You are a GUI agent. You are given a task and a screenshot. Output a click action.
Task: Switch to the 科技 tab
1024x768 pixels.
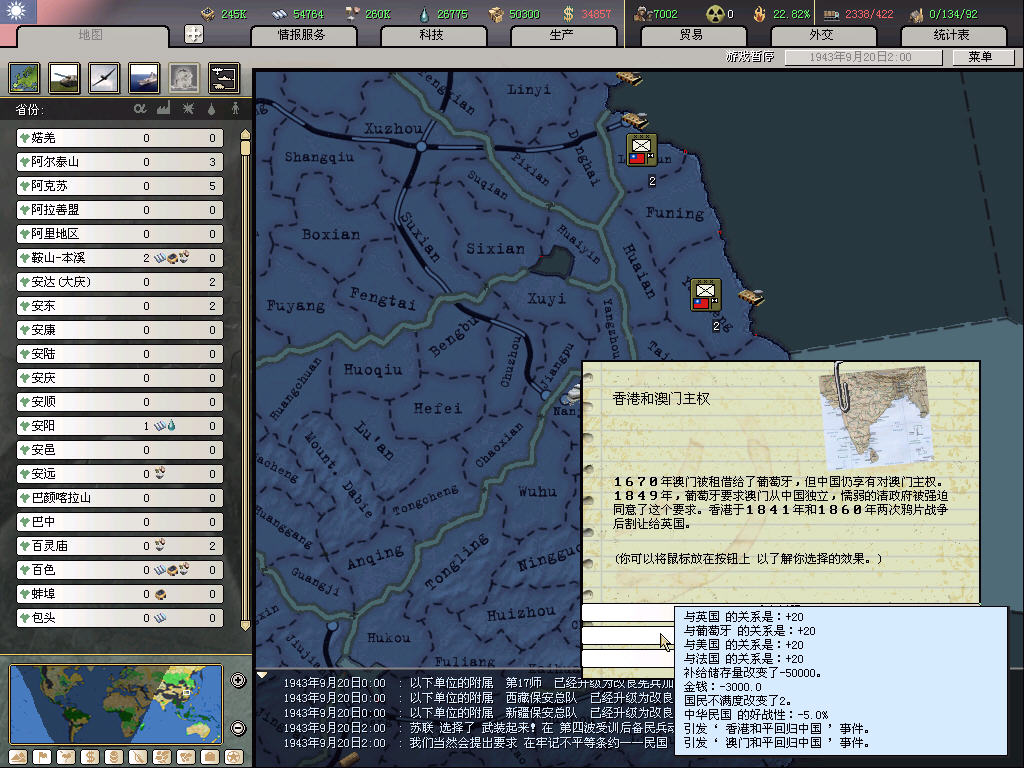tap(431, 35)
